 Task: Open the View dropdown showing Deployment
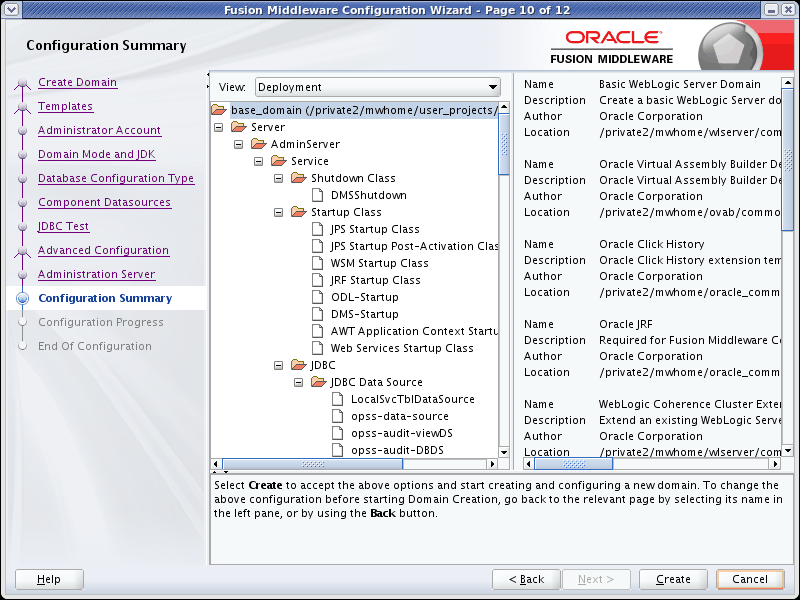378,87
